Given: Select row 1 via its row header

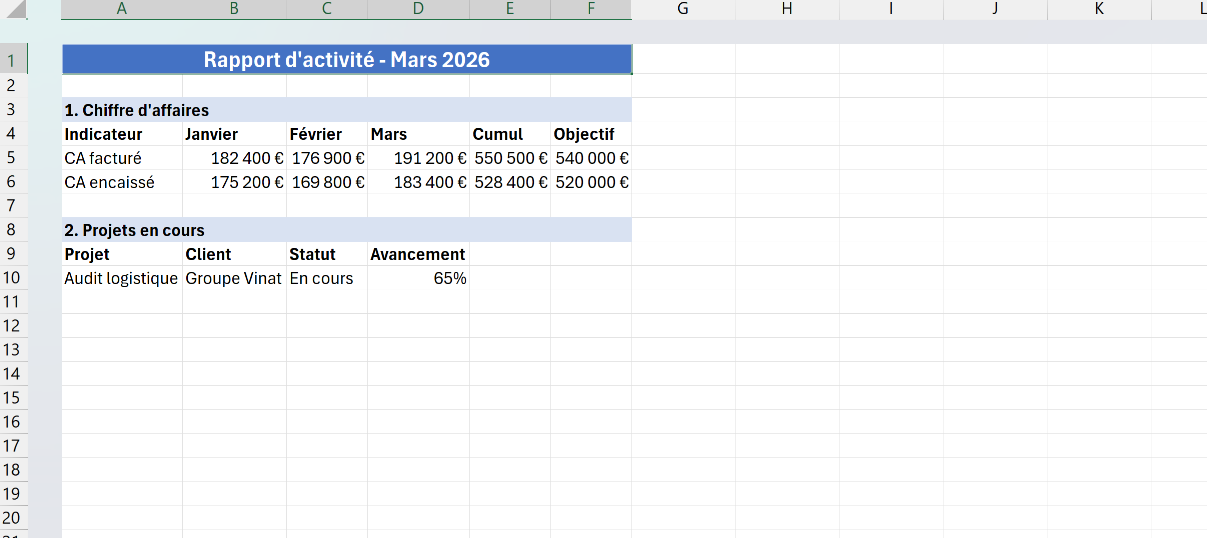Looking at the screenshot, I should 13,60.
